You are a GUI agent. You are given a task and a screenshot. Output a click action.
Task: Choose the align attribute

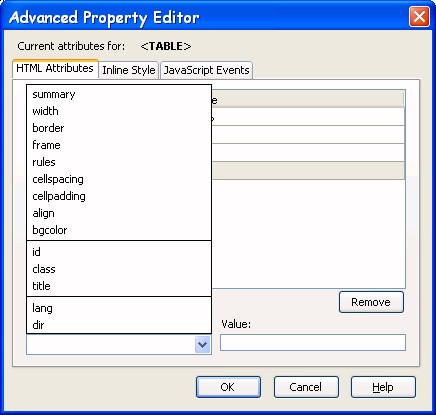(119, 213)
